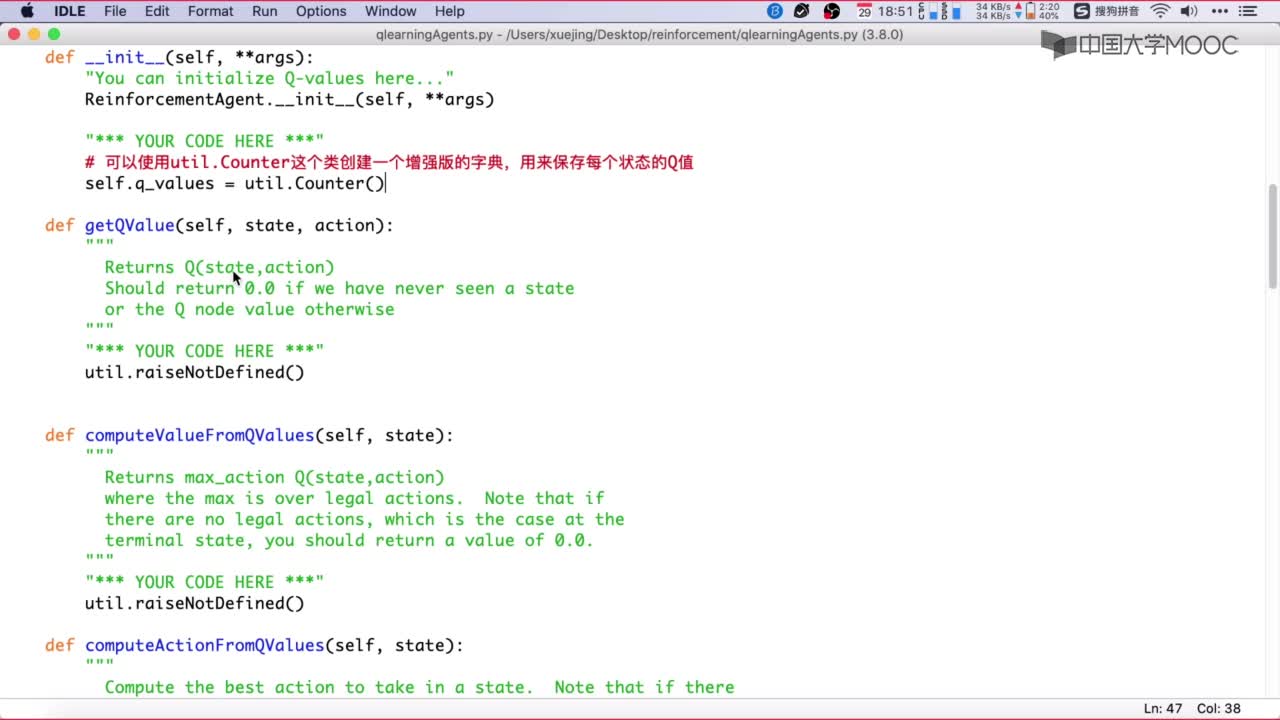Image resolution: width=1280 pixels, height=720 pixels.
Task: Open the Format menu
Action: pyautogui.click(x=210, y=11)
